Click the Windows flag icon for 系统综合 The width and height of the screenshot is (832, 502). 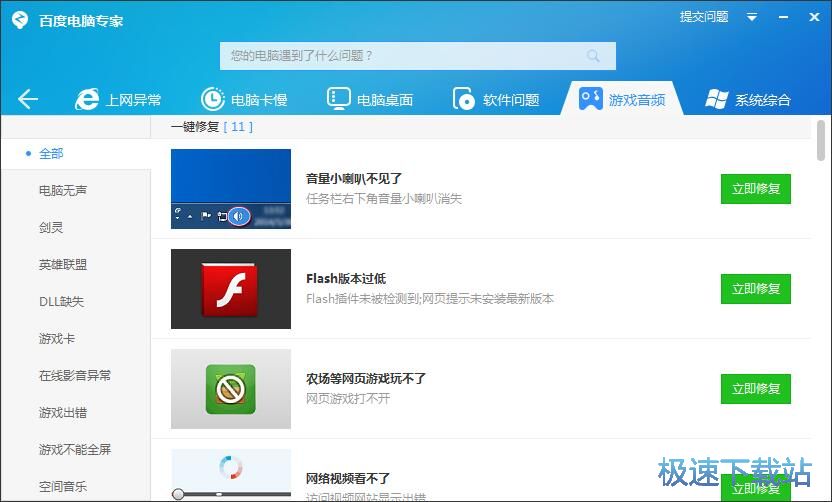[x=717, y=99]
